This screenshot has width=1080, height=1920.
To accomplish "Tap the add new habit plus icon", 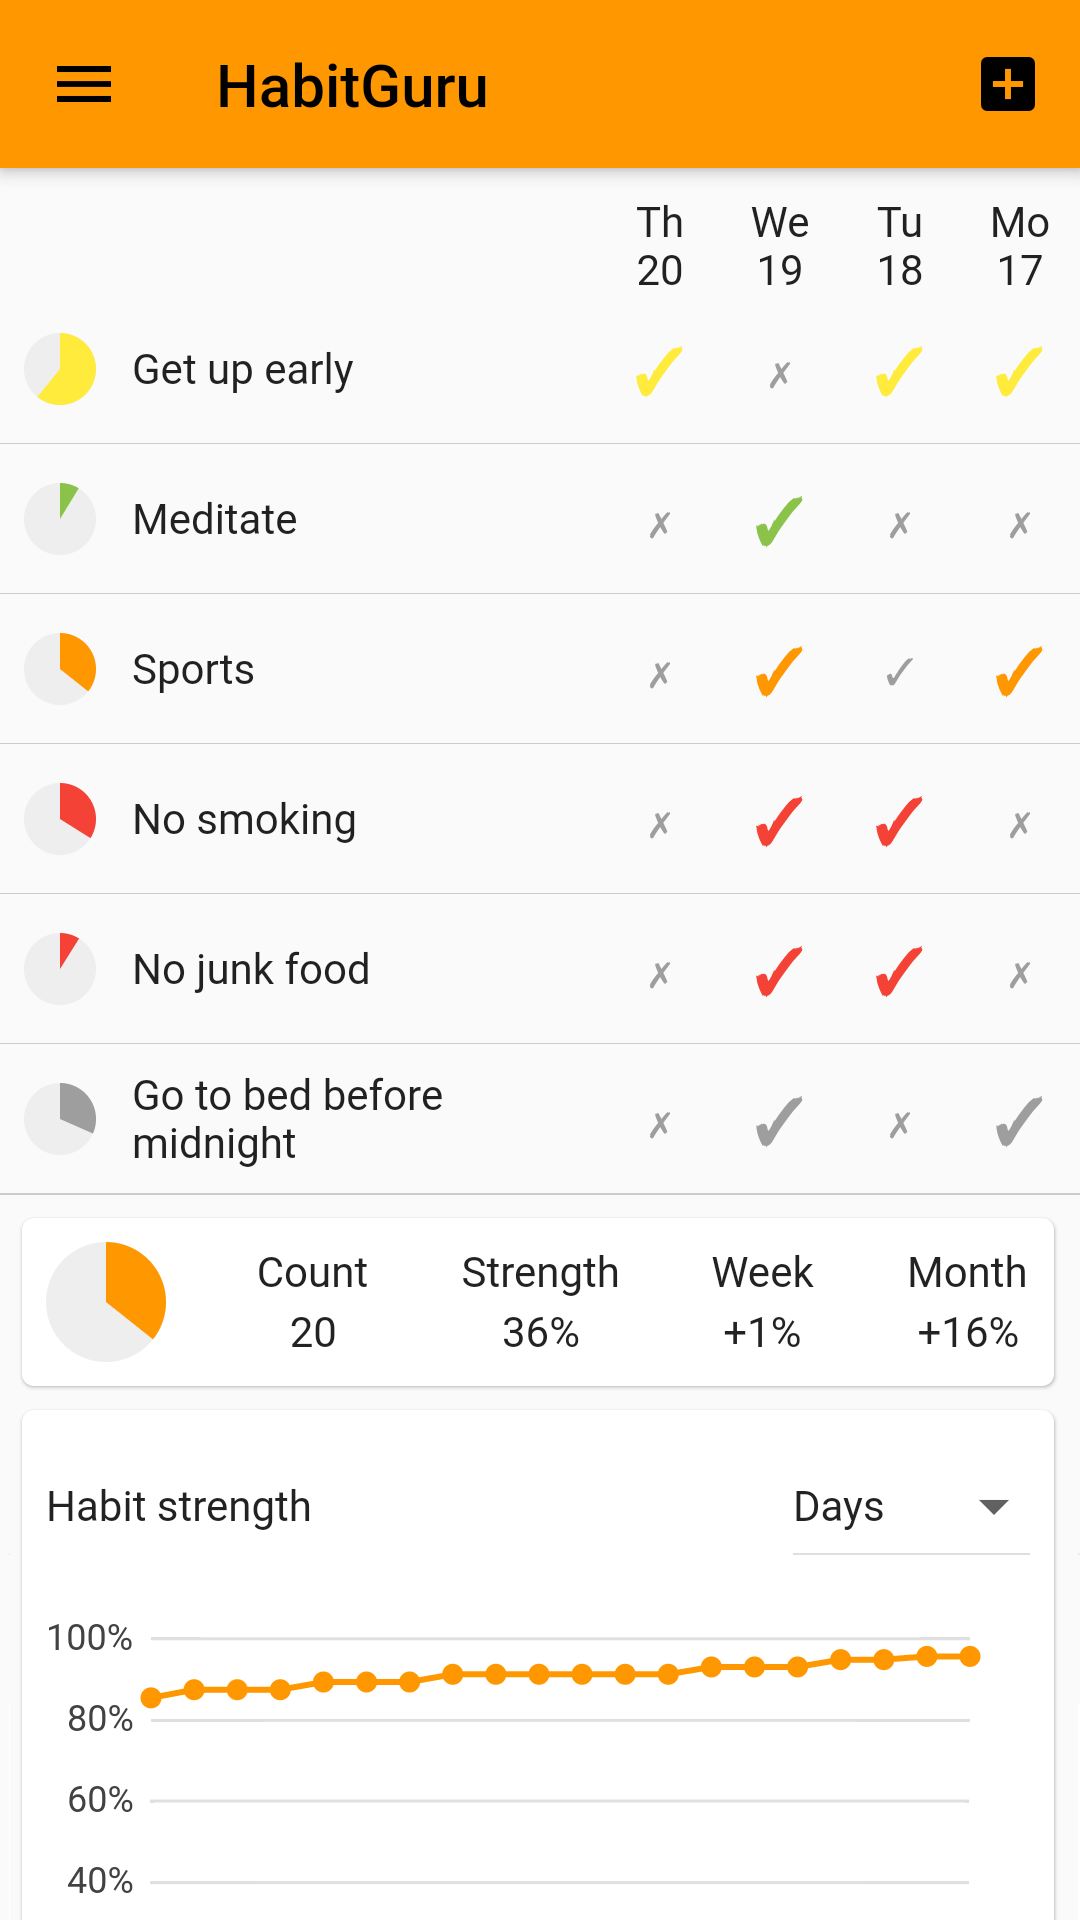I will (1007, 85).
